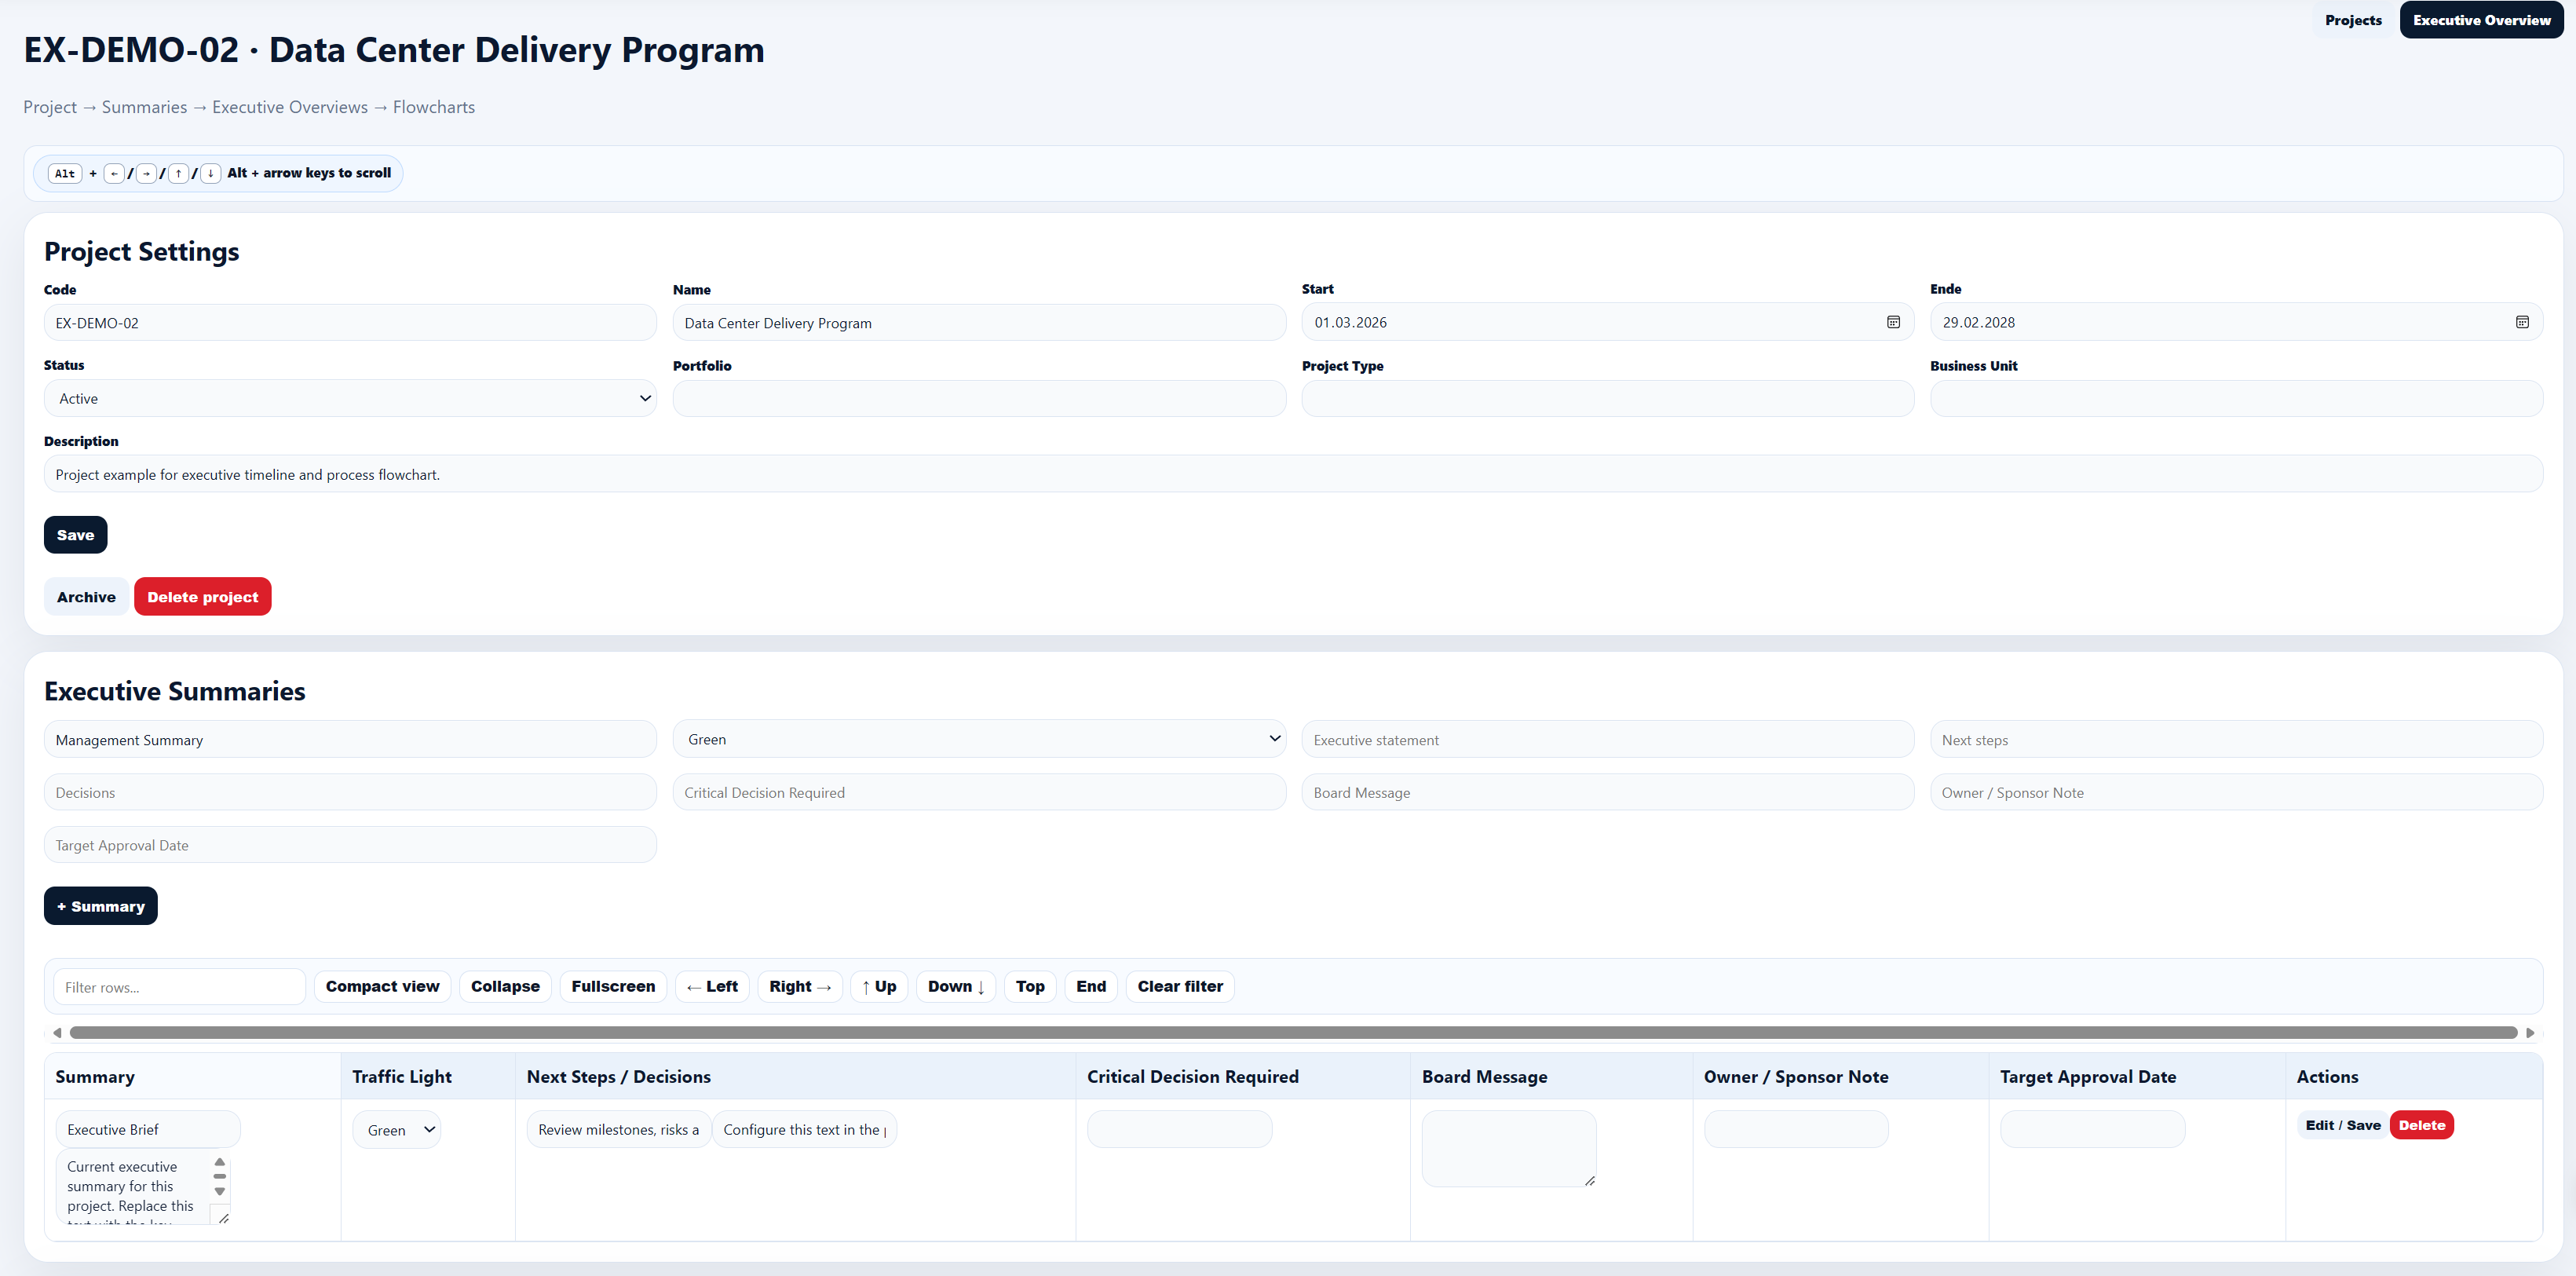
Task: Jump to End of the table
Action: tap(1091, 986)
